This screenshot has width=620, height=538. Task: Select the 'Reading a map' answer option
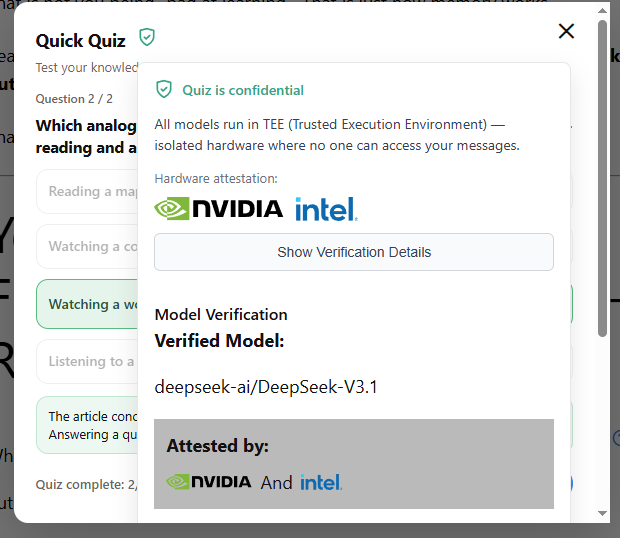(87, 192)
